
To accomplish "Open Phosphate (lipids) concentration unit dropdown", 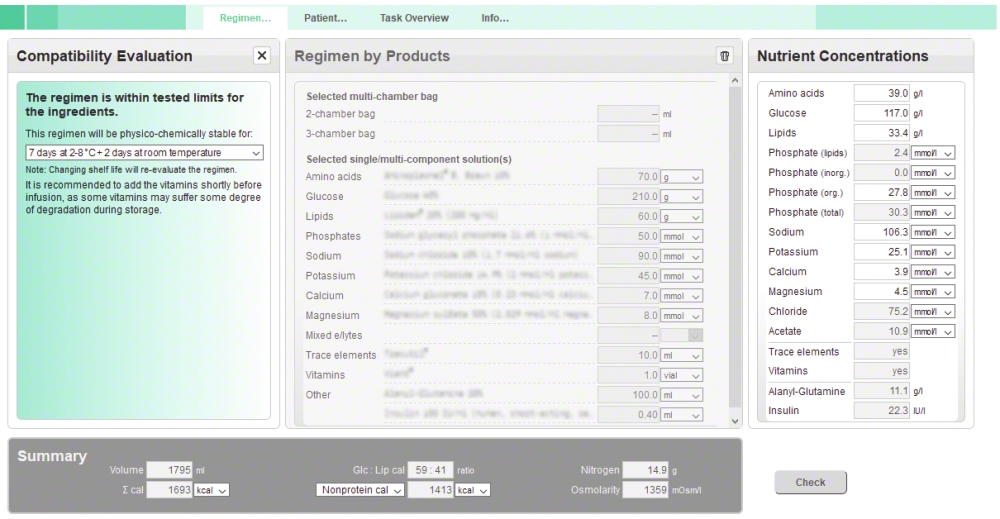I will click(932, 153).
